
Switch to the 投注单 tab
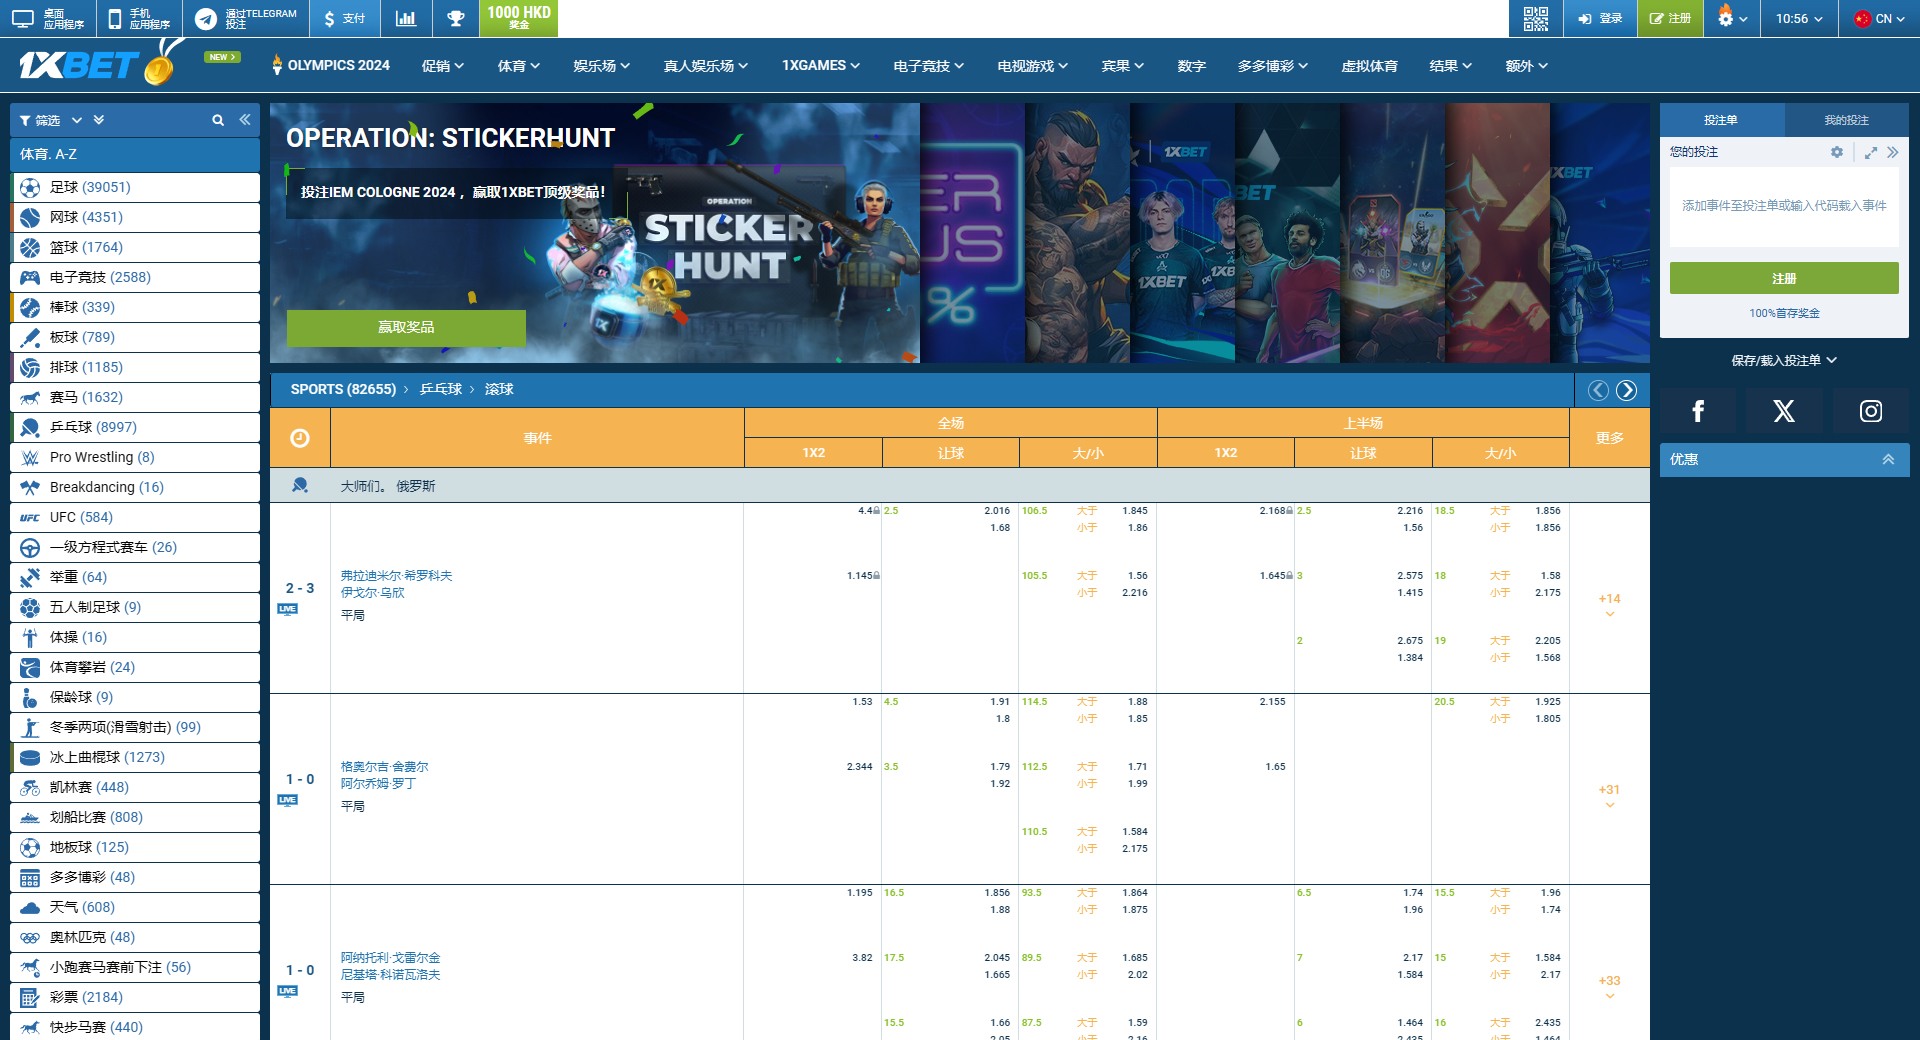pos(1721,120)
